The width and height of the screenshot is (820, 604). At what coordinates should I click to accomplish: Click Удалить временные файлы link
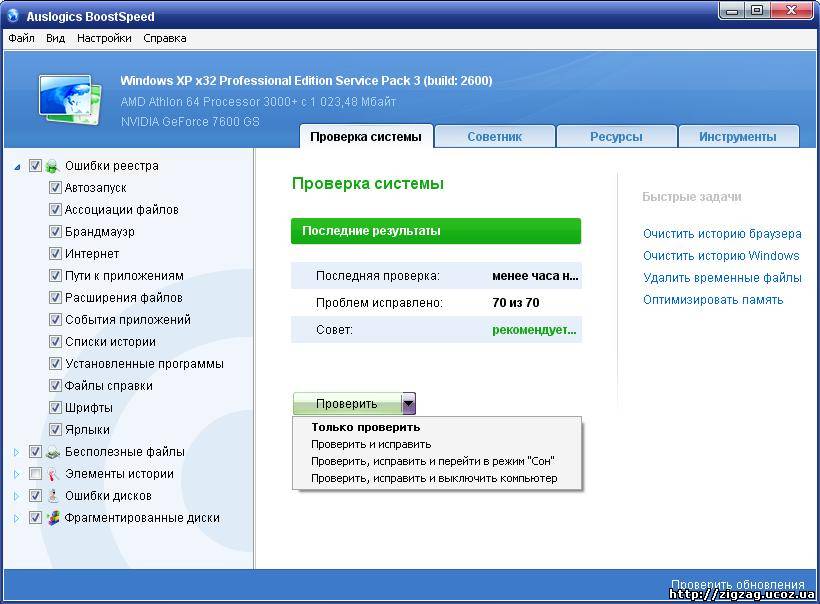coord(722,278)
